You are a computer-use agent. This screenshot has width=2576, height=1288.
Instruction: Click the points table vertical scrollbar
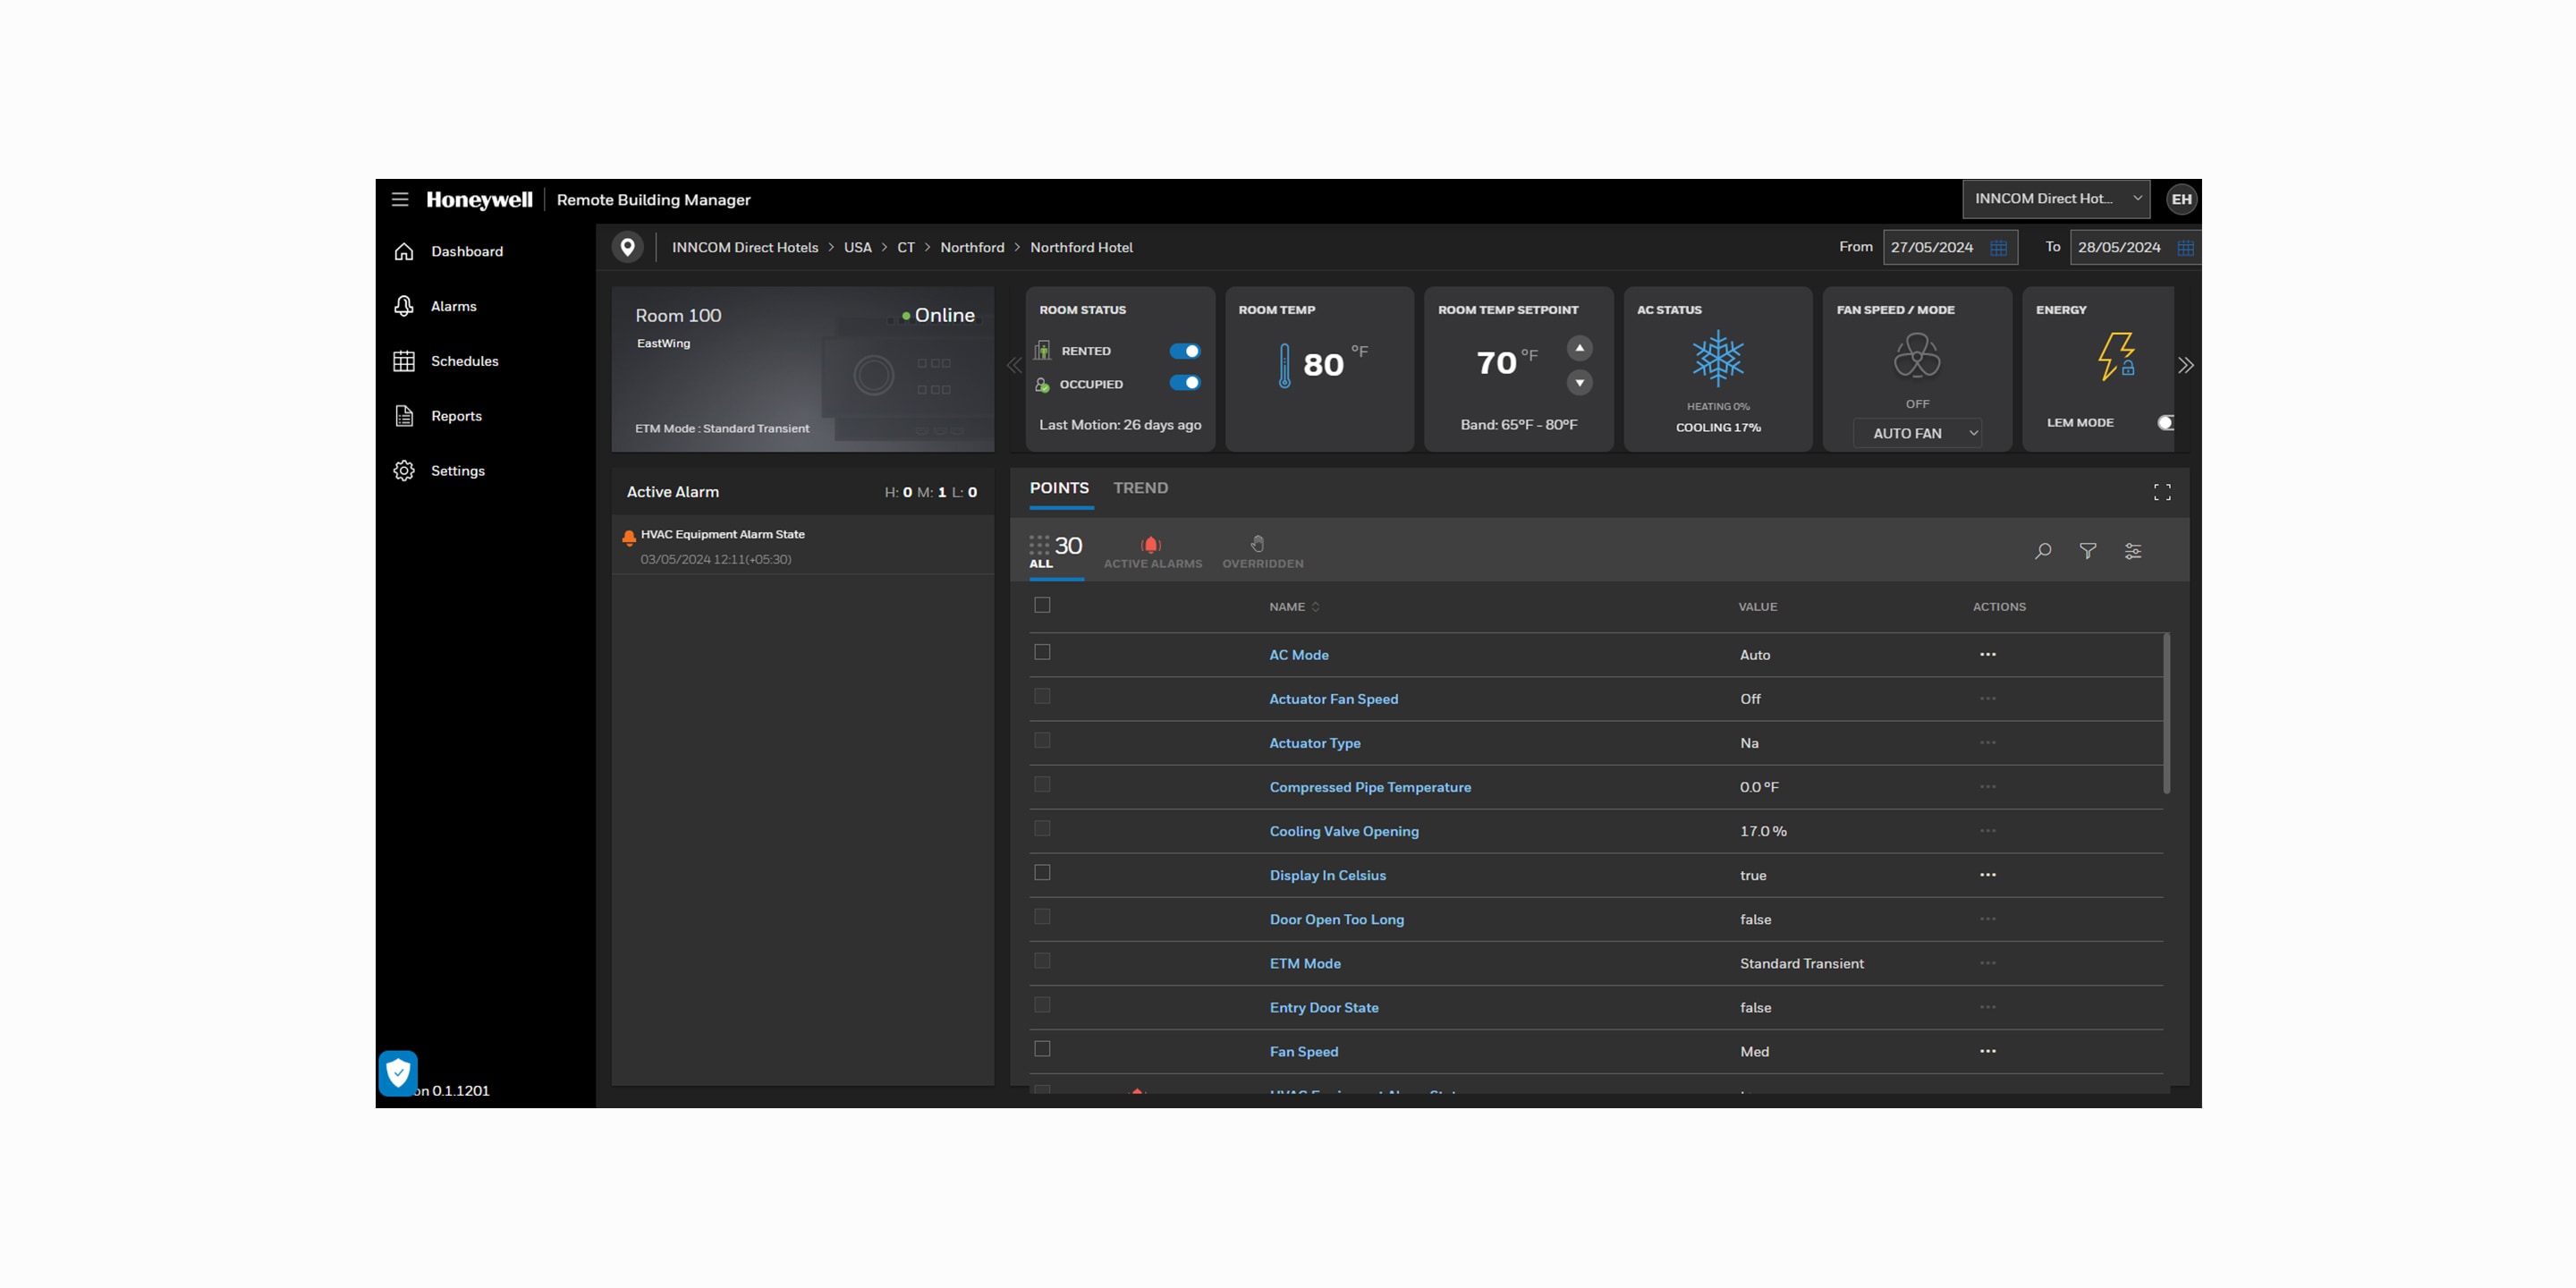coord(2166,713)
